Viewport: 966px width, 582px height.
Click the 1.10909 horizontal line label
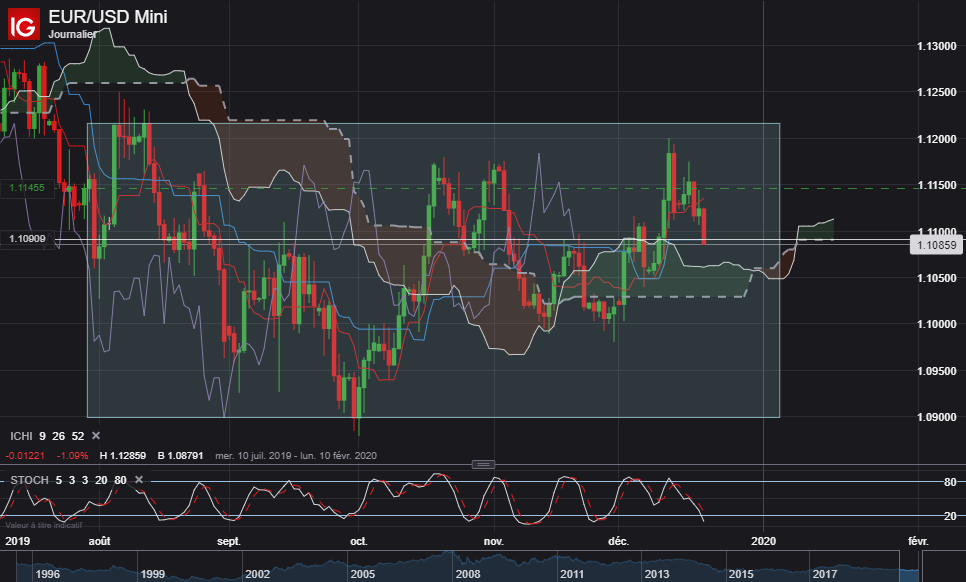27,238
